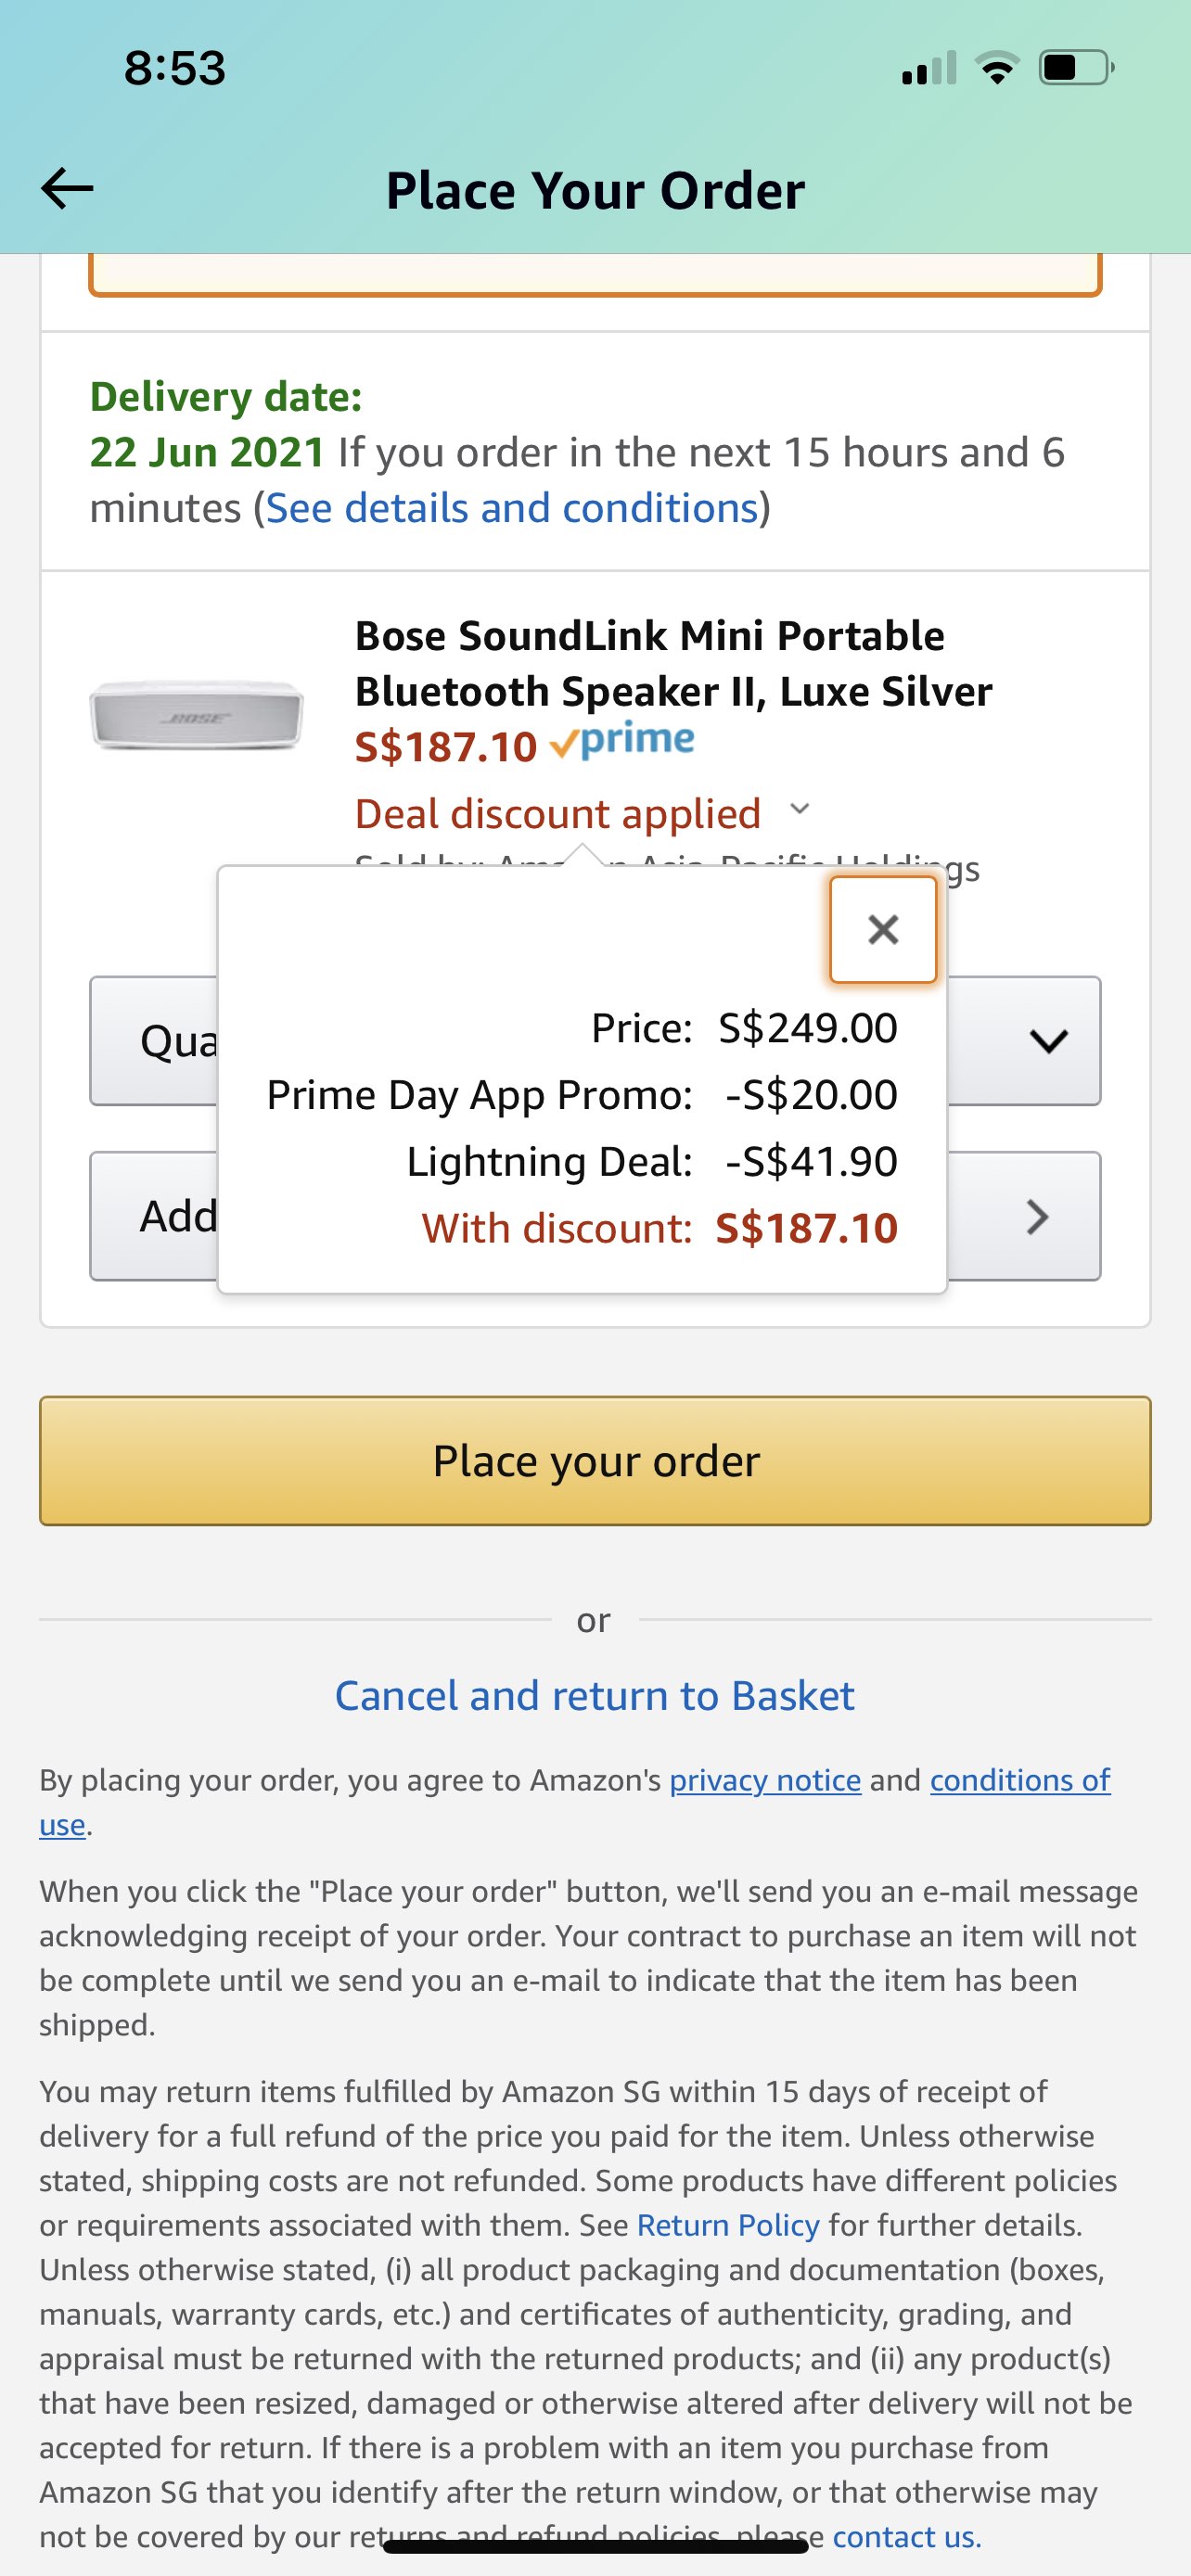Tap the battery status icon
The image size is (1191, 2576).
(x=1076, y=69)
